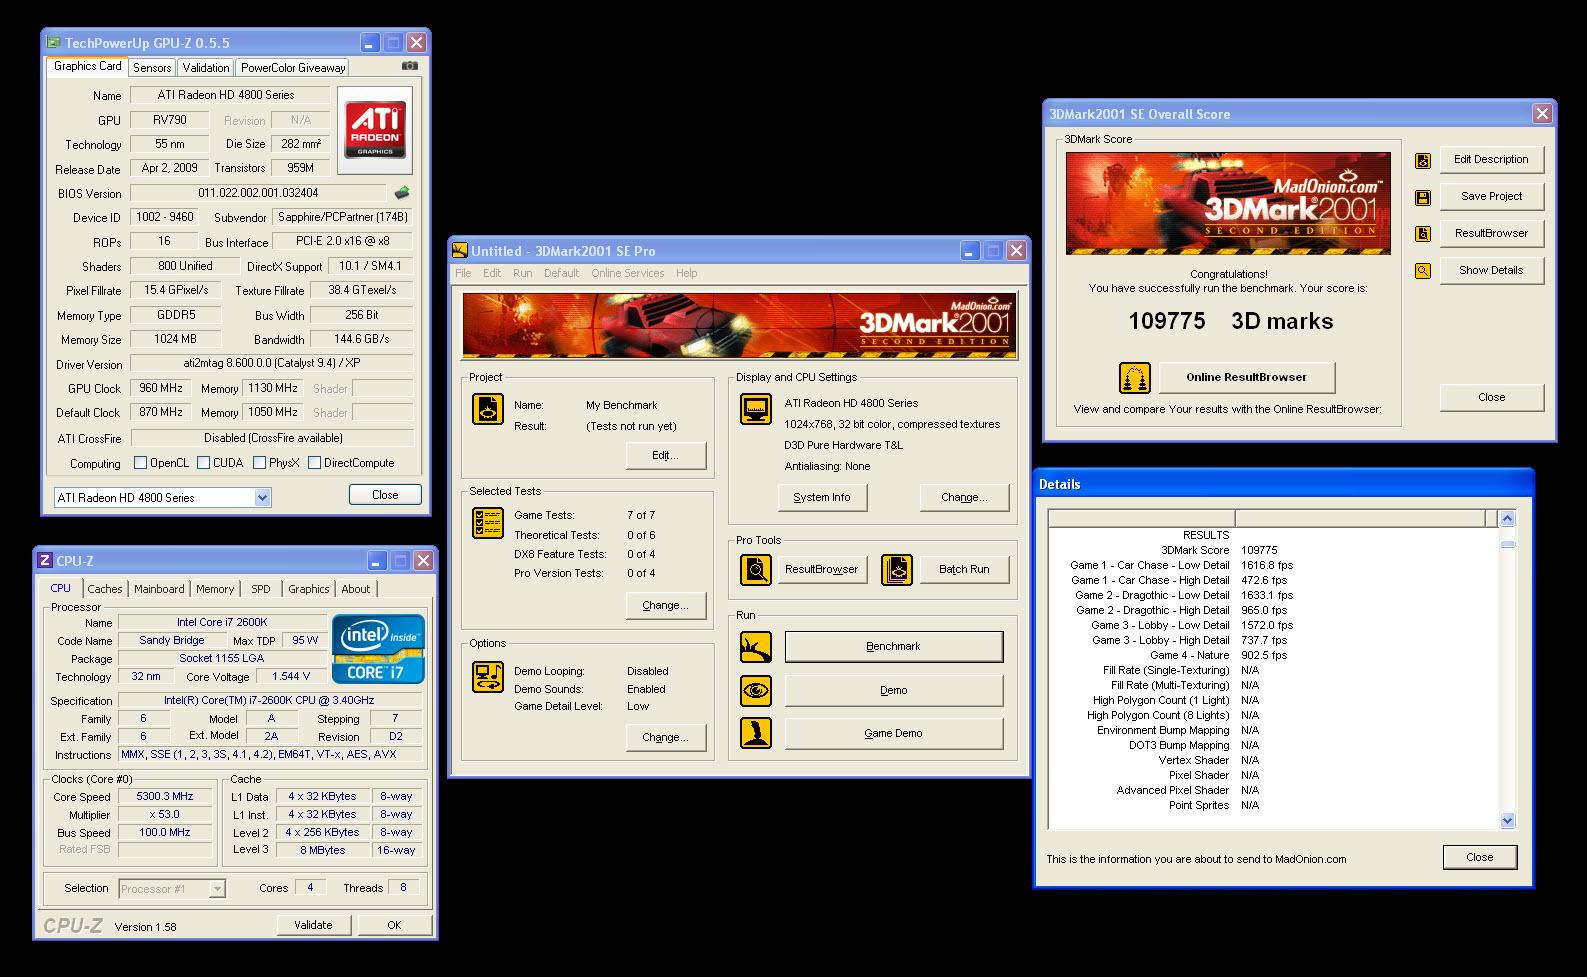
Task: Click the Details list scroll down arrow
Action: [x=1508, y=821]
